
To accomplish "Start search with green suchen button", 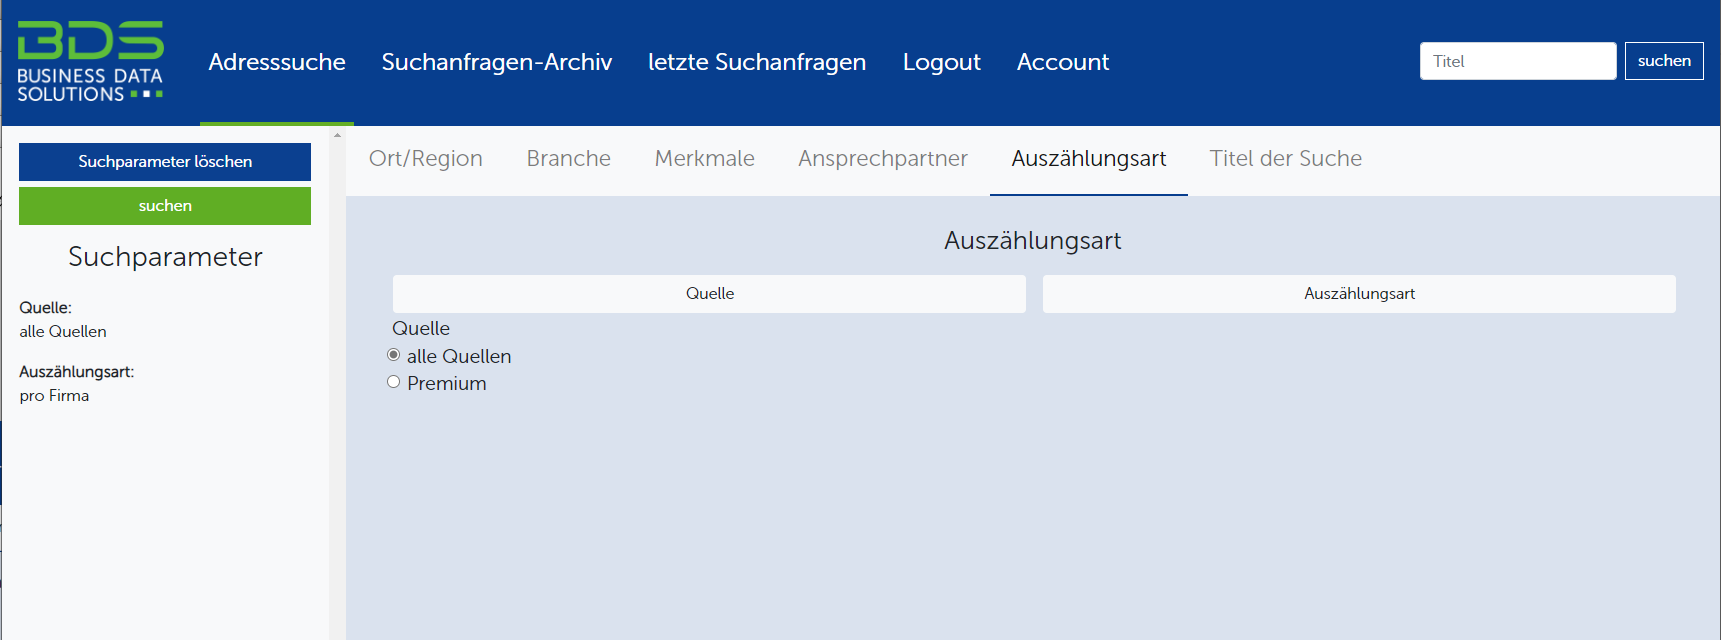I will click(165, 206).
